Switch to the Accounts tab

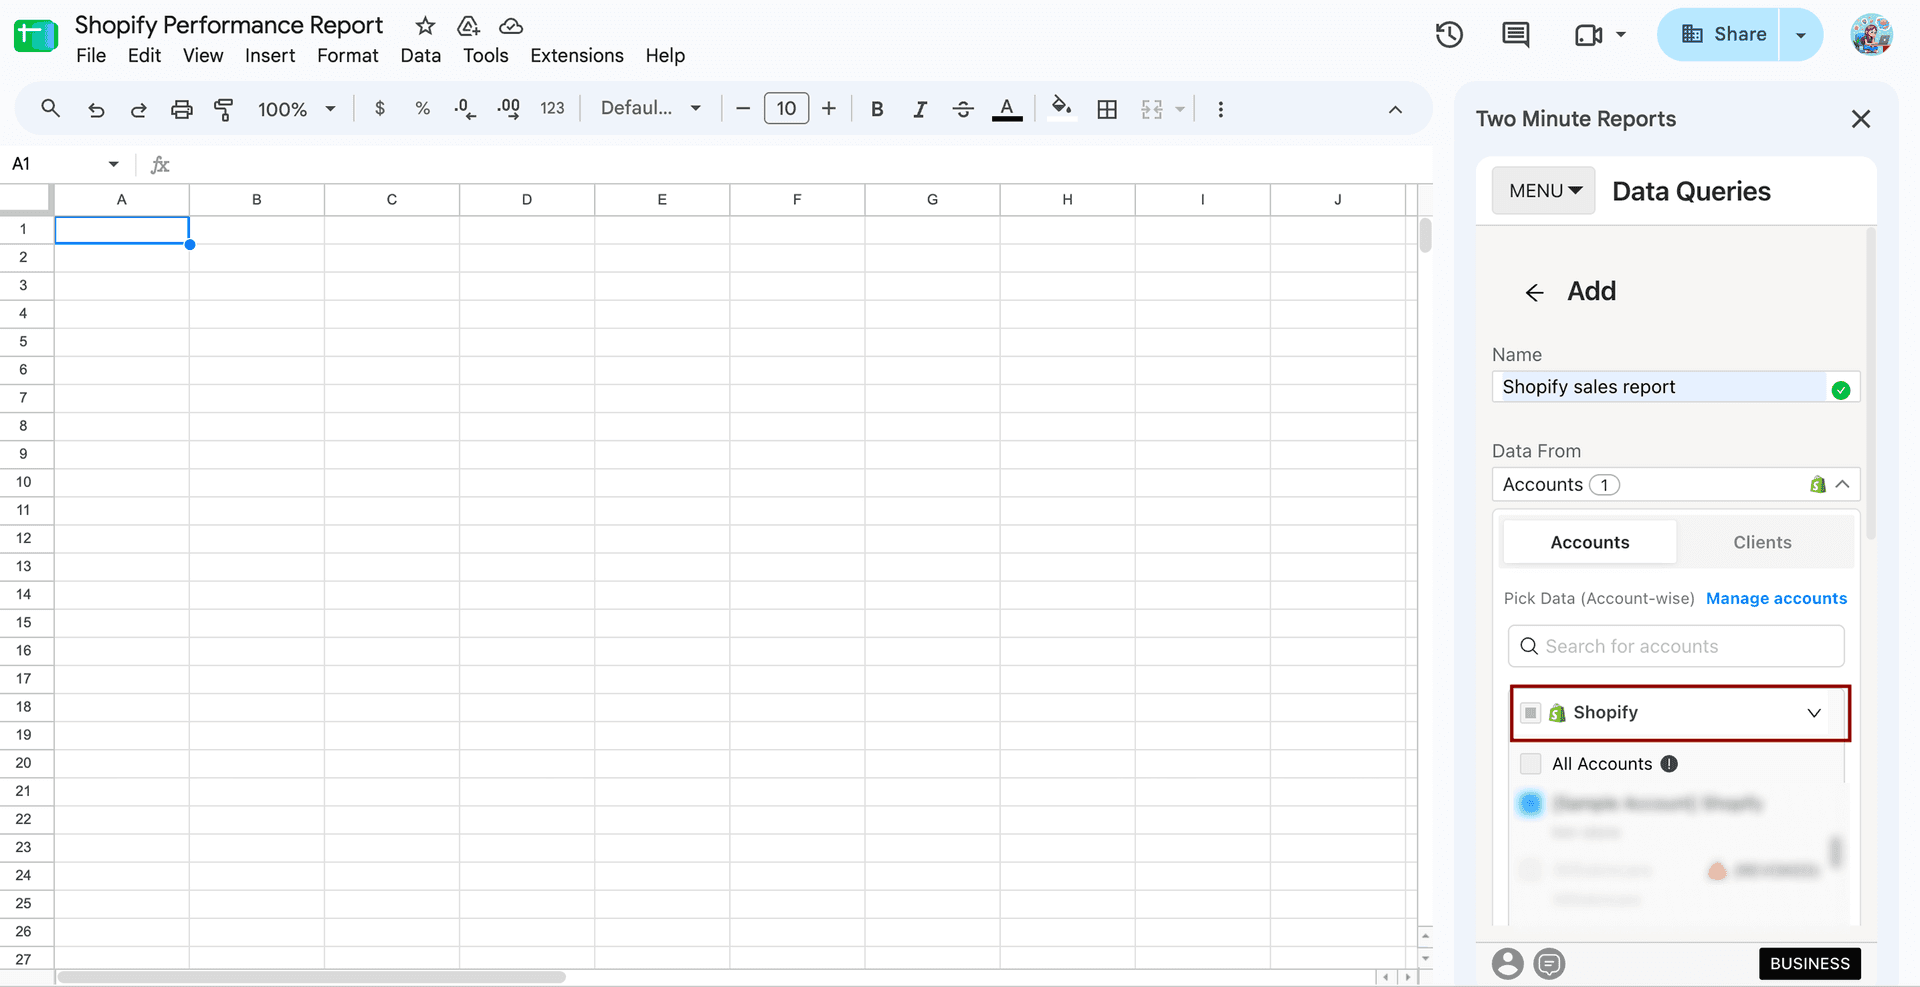(x=1590, y=542)
